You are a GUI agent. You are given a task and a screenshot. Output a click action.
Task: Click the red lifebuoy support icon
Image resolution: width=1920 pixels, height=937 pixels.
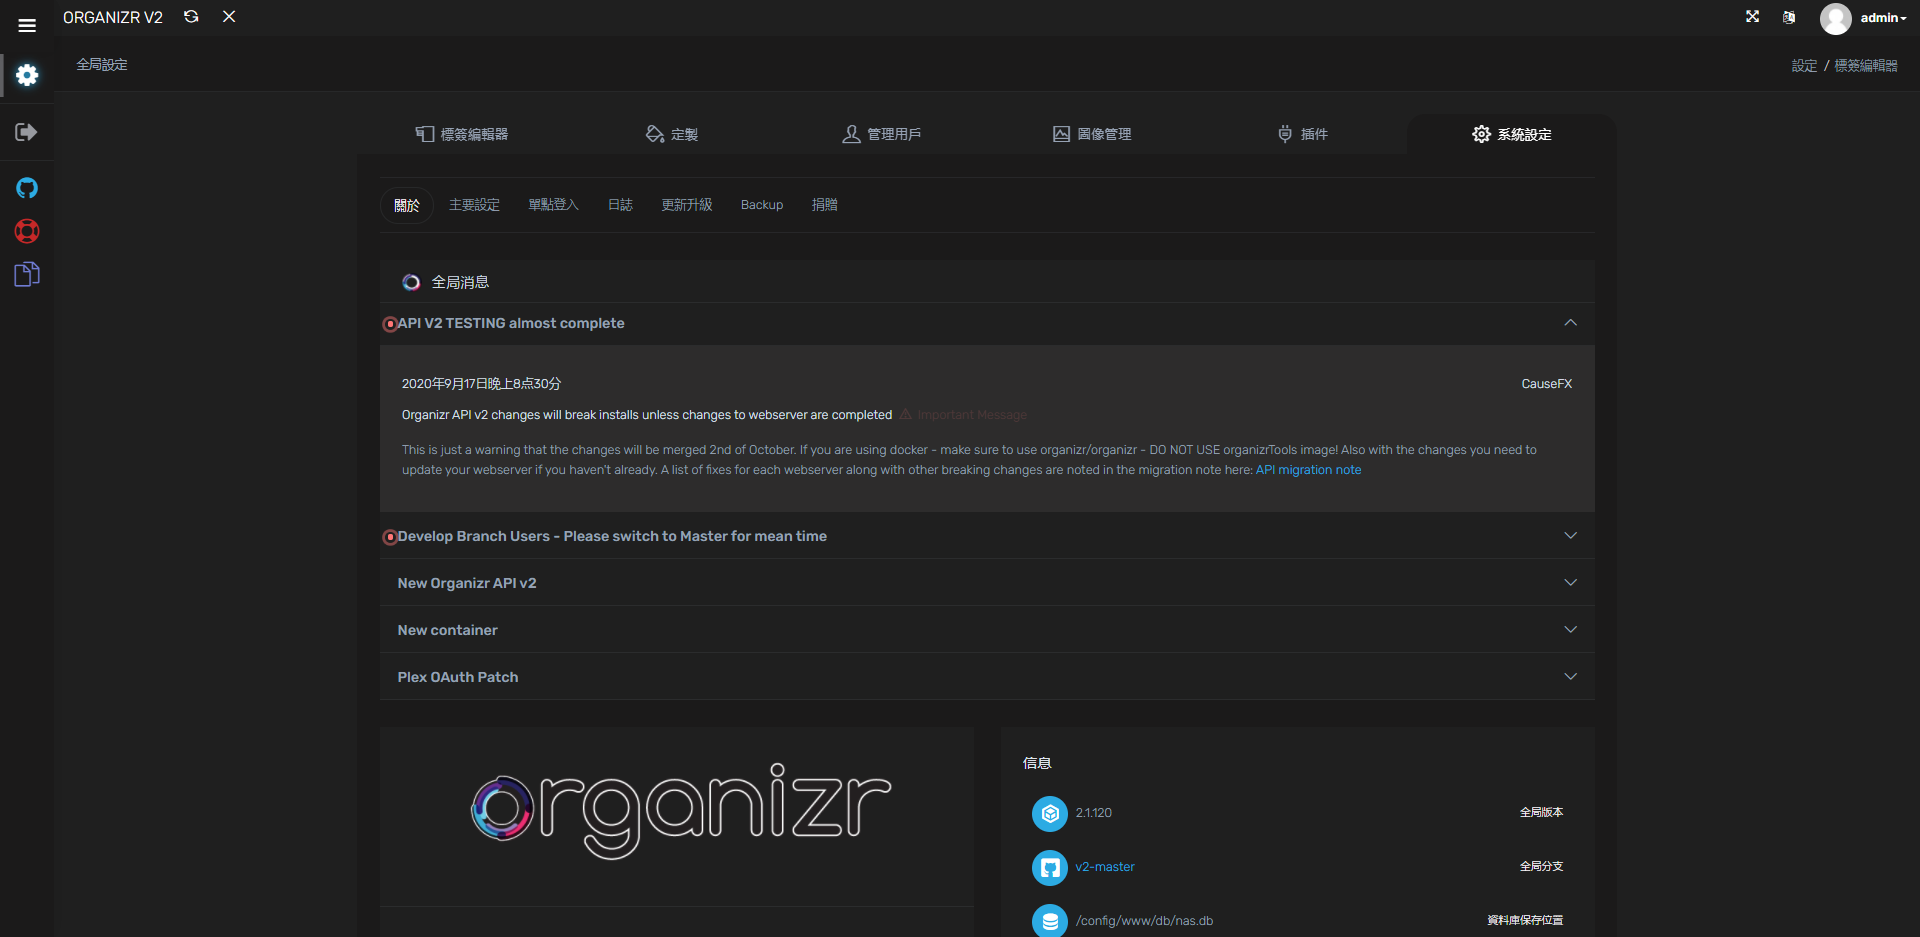point(27,231)
